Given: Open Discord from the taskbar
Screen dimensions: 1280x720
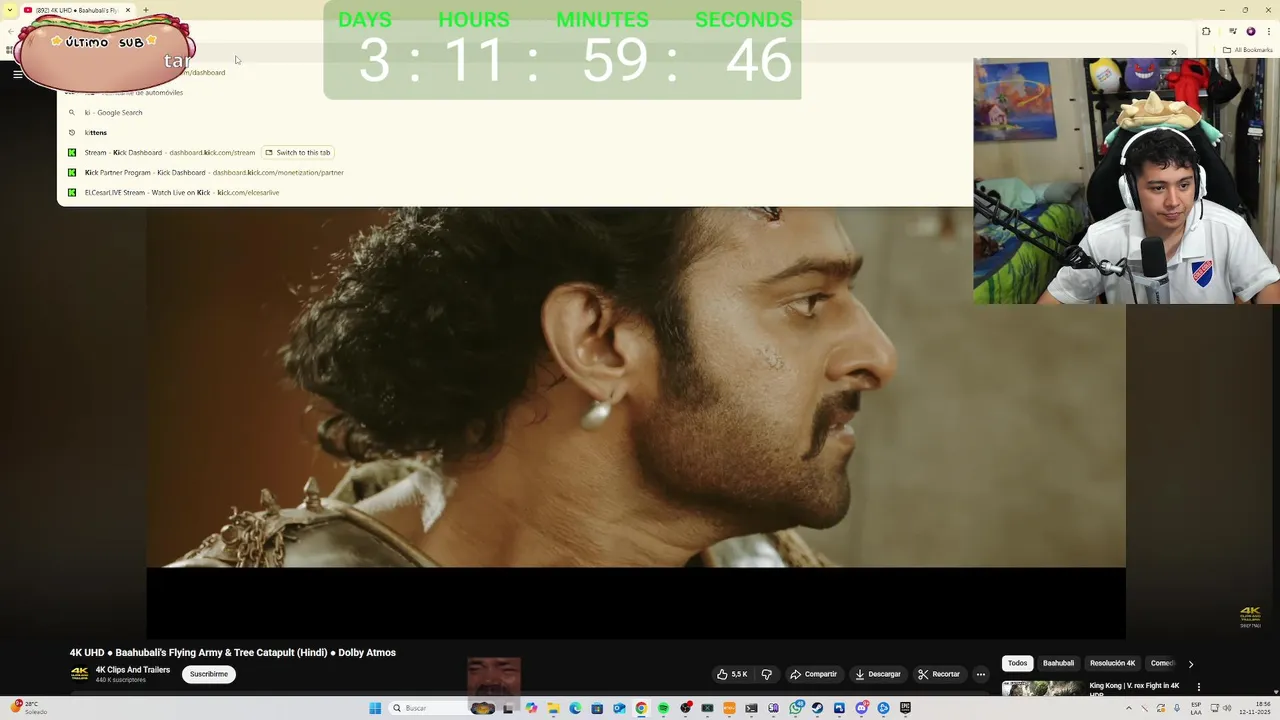Looking at the screenshot, I should coord(861,708).
